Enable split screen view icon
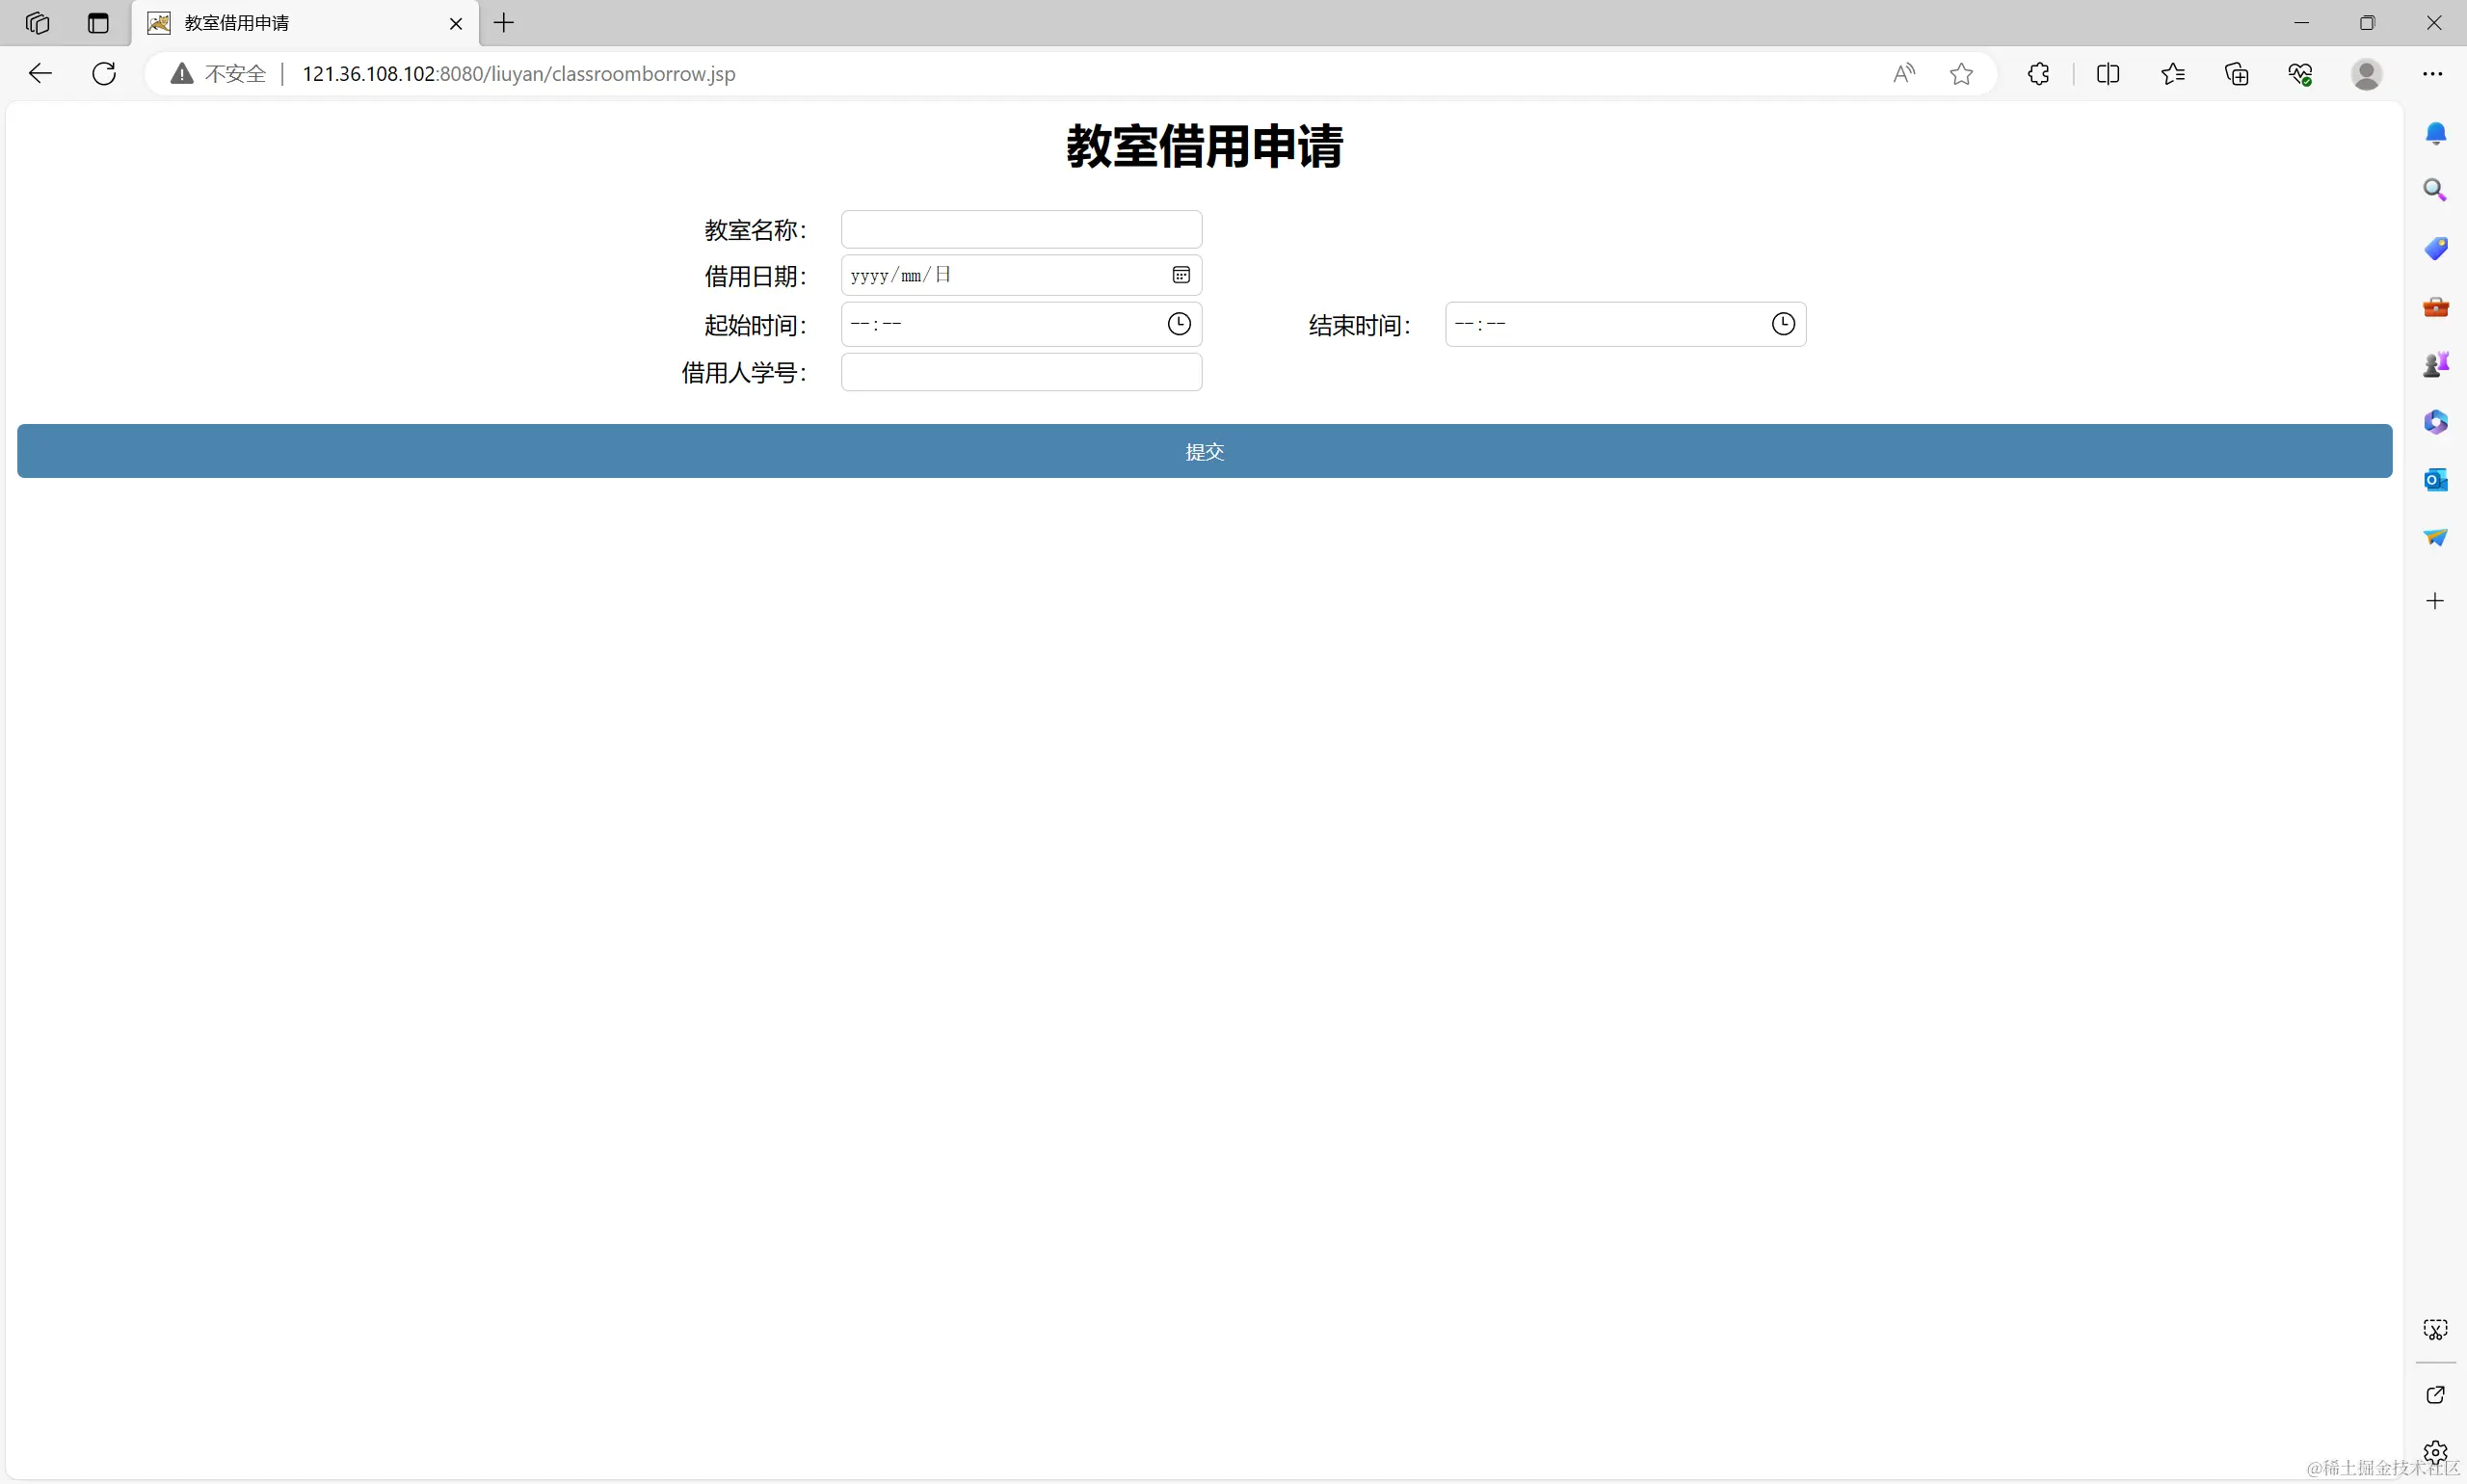Screen dimensions: 2467x1484 (2108, 74)
